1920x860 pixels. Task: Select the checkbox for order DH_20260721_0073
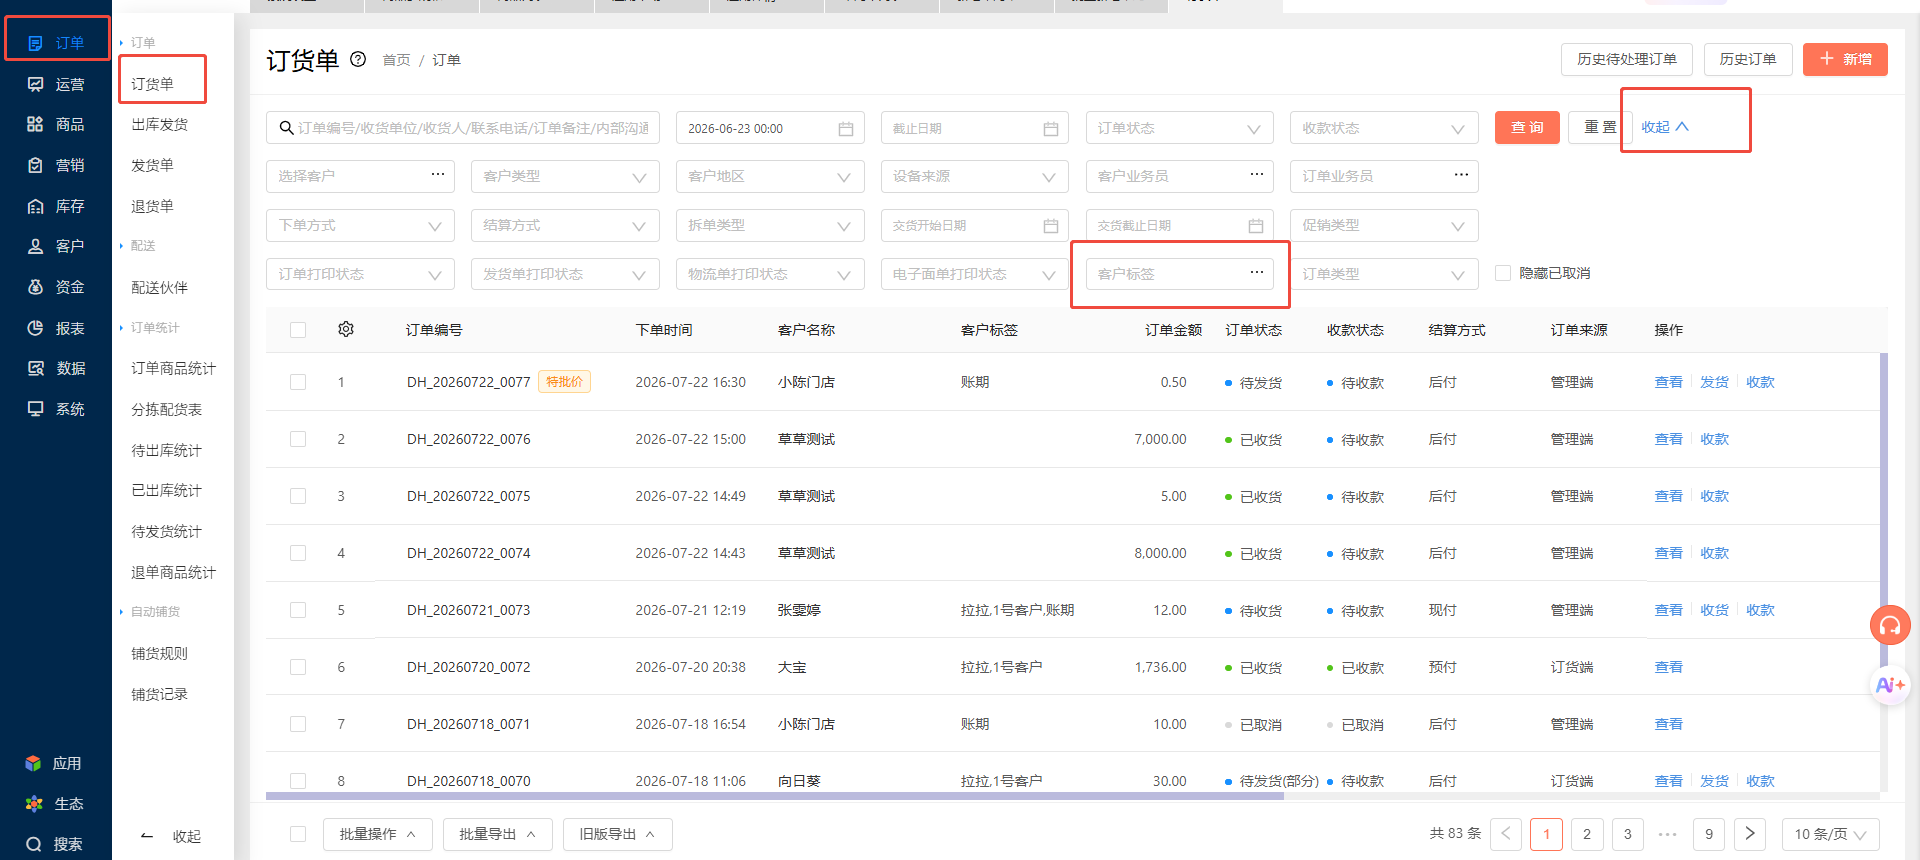click(298, 610)
